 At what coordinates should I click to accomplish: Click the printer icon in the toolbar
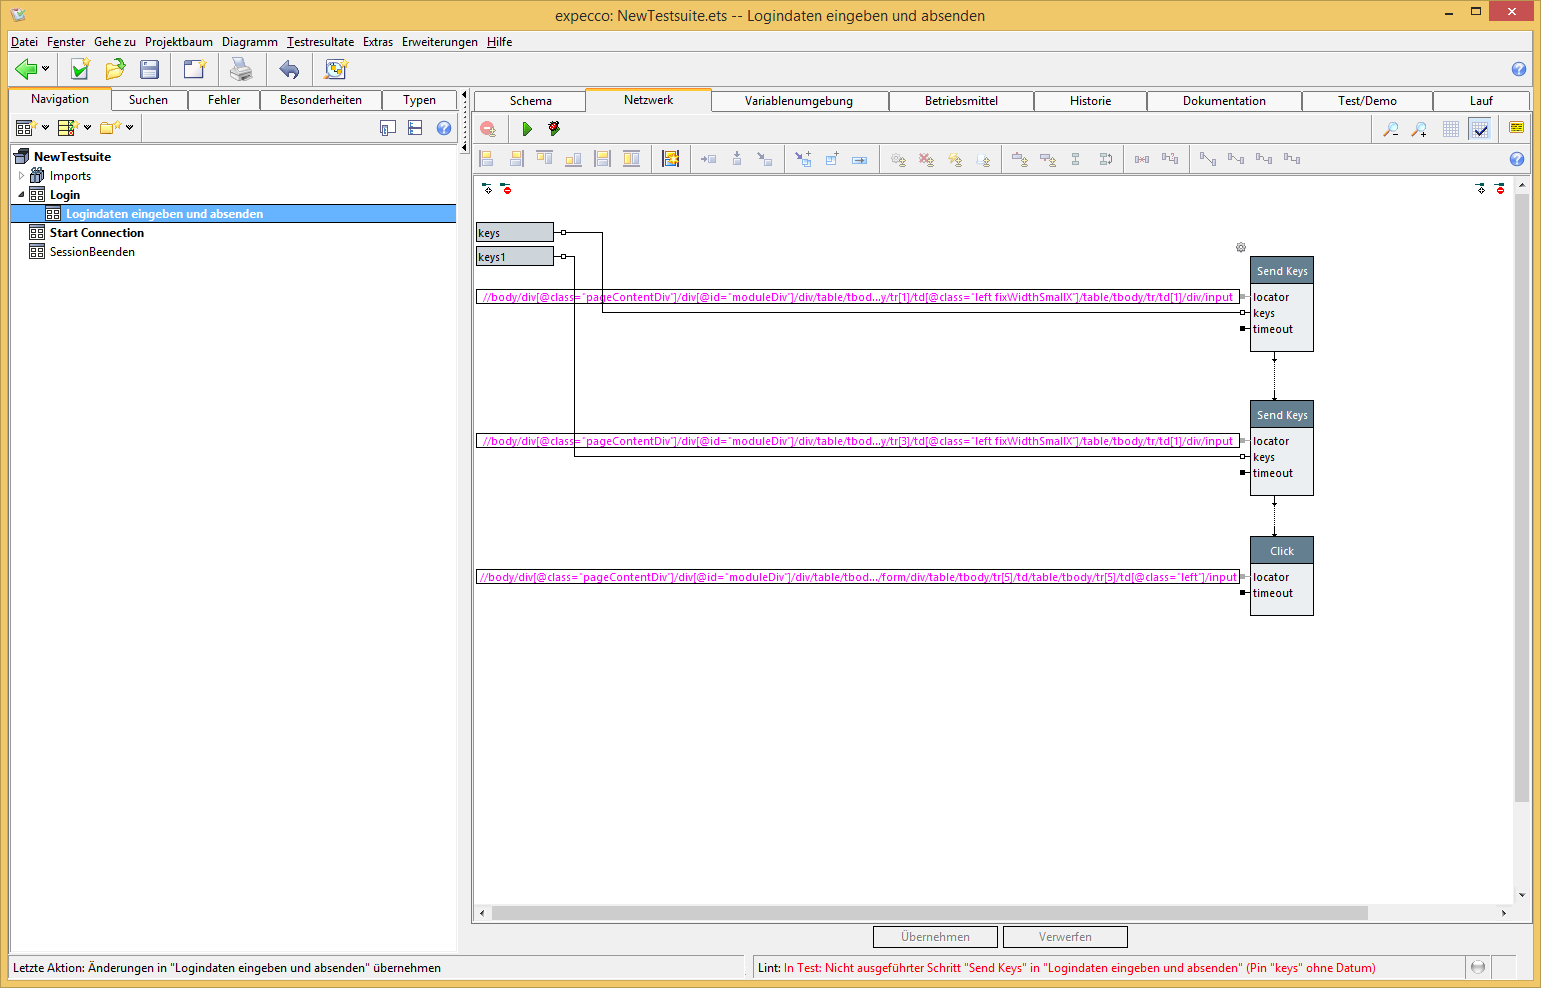pyautogui.click(x=241, y=69)
